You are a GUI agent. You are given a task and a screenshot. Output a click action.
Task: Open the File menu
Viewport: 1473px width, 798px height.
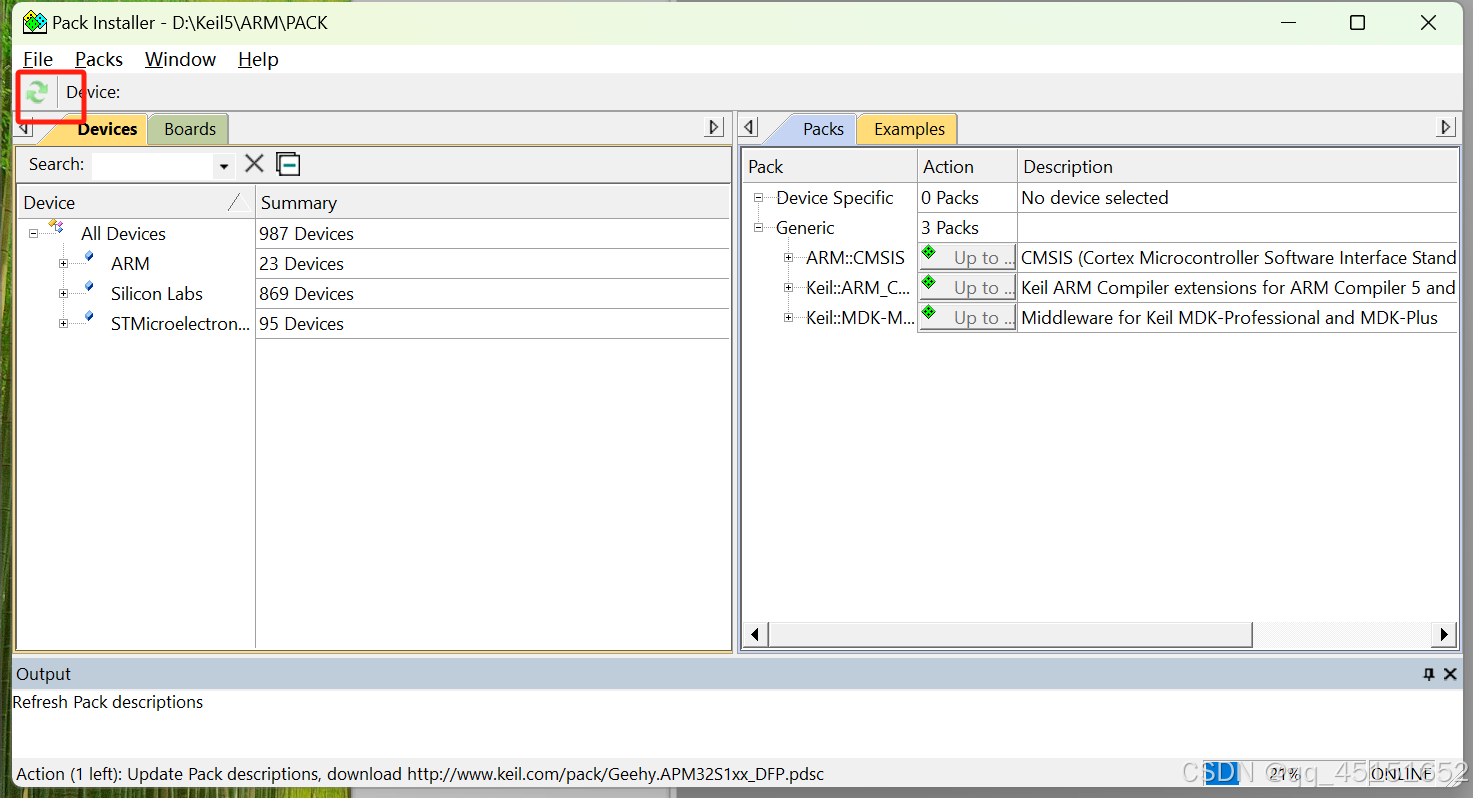click(38, 59)
